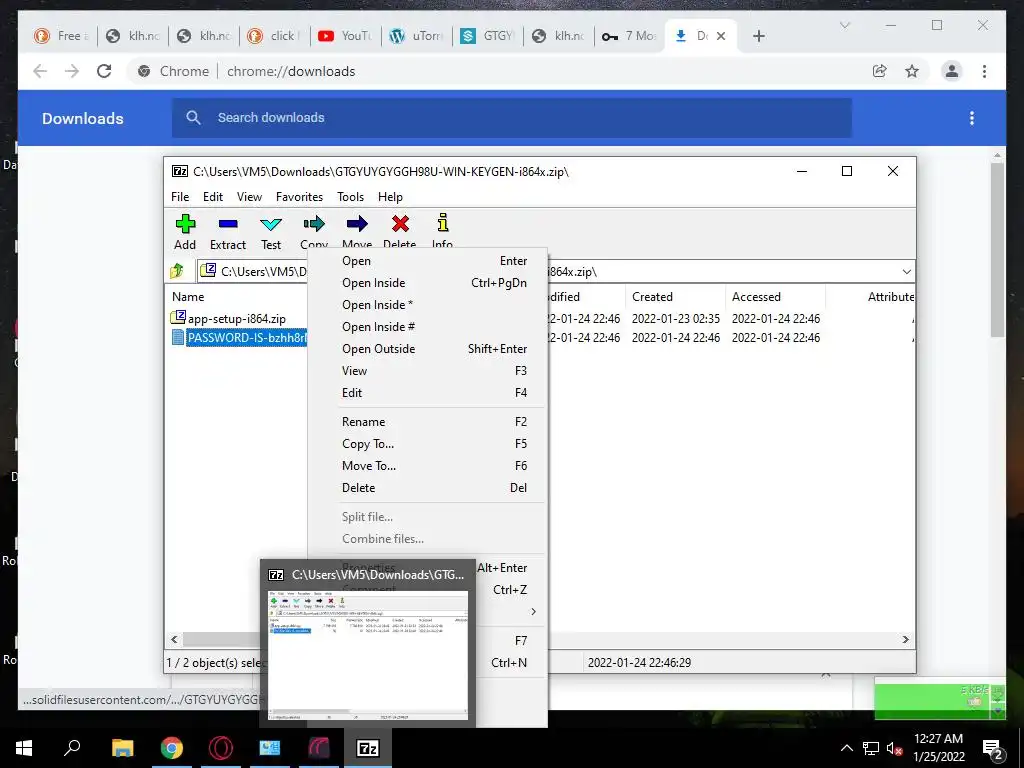The image size is (1024, 768).
Task: Choose Rename in context menu
Action: coord(427,422)
